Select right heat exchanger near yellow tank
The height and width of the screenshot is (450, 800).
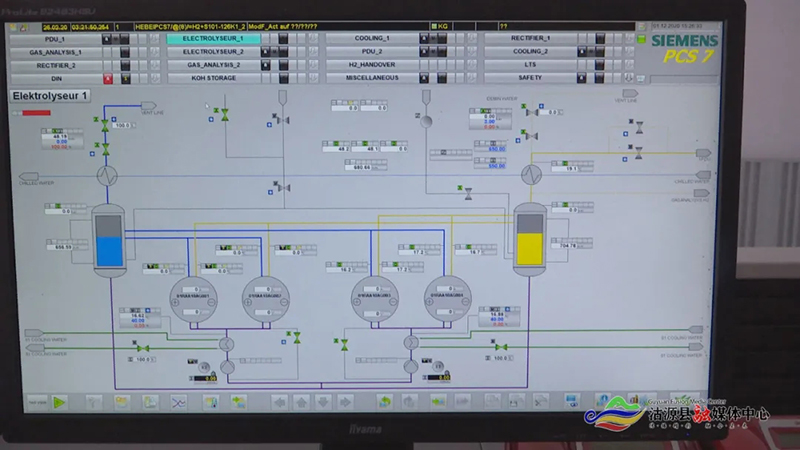click(530, 174)
